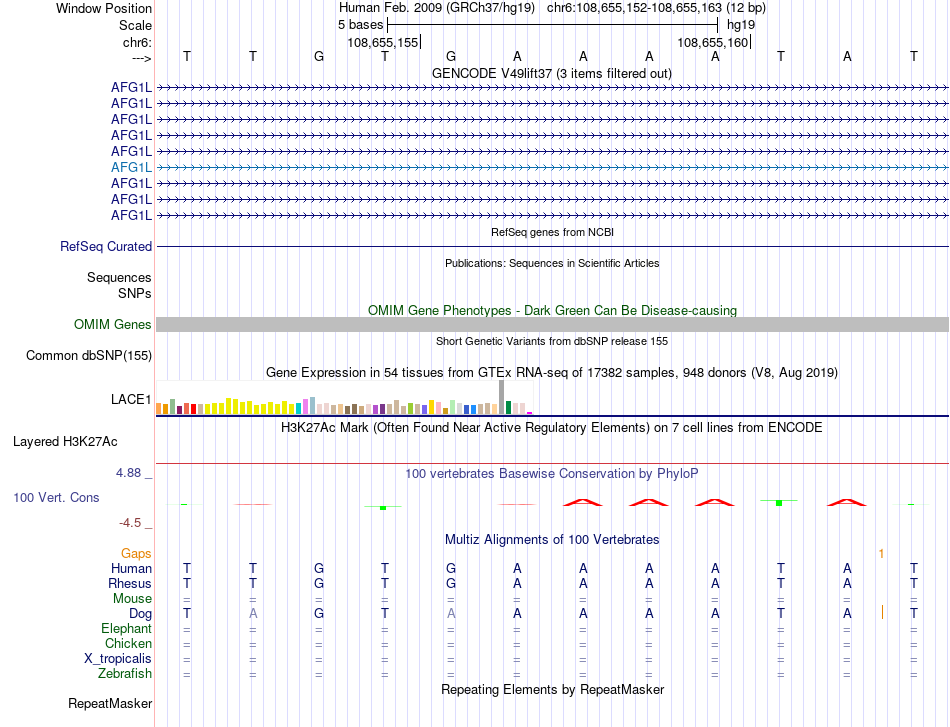
Task: Select the OMIM Genes track label
Action: (x=112, y=325)
